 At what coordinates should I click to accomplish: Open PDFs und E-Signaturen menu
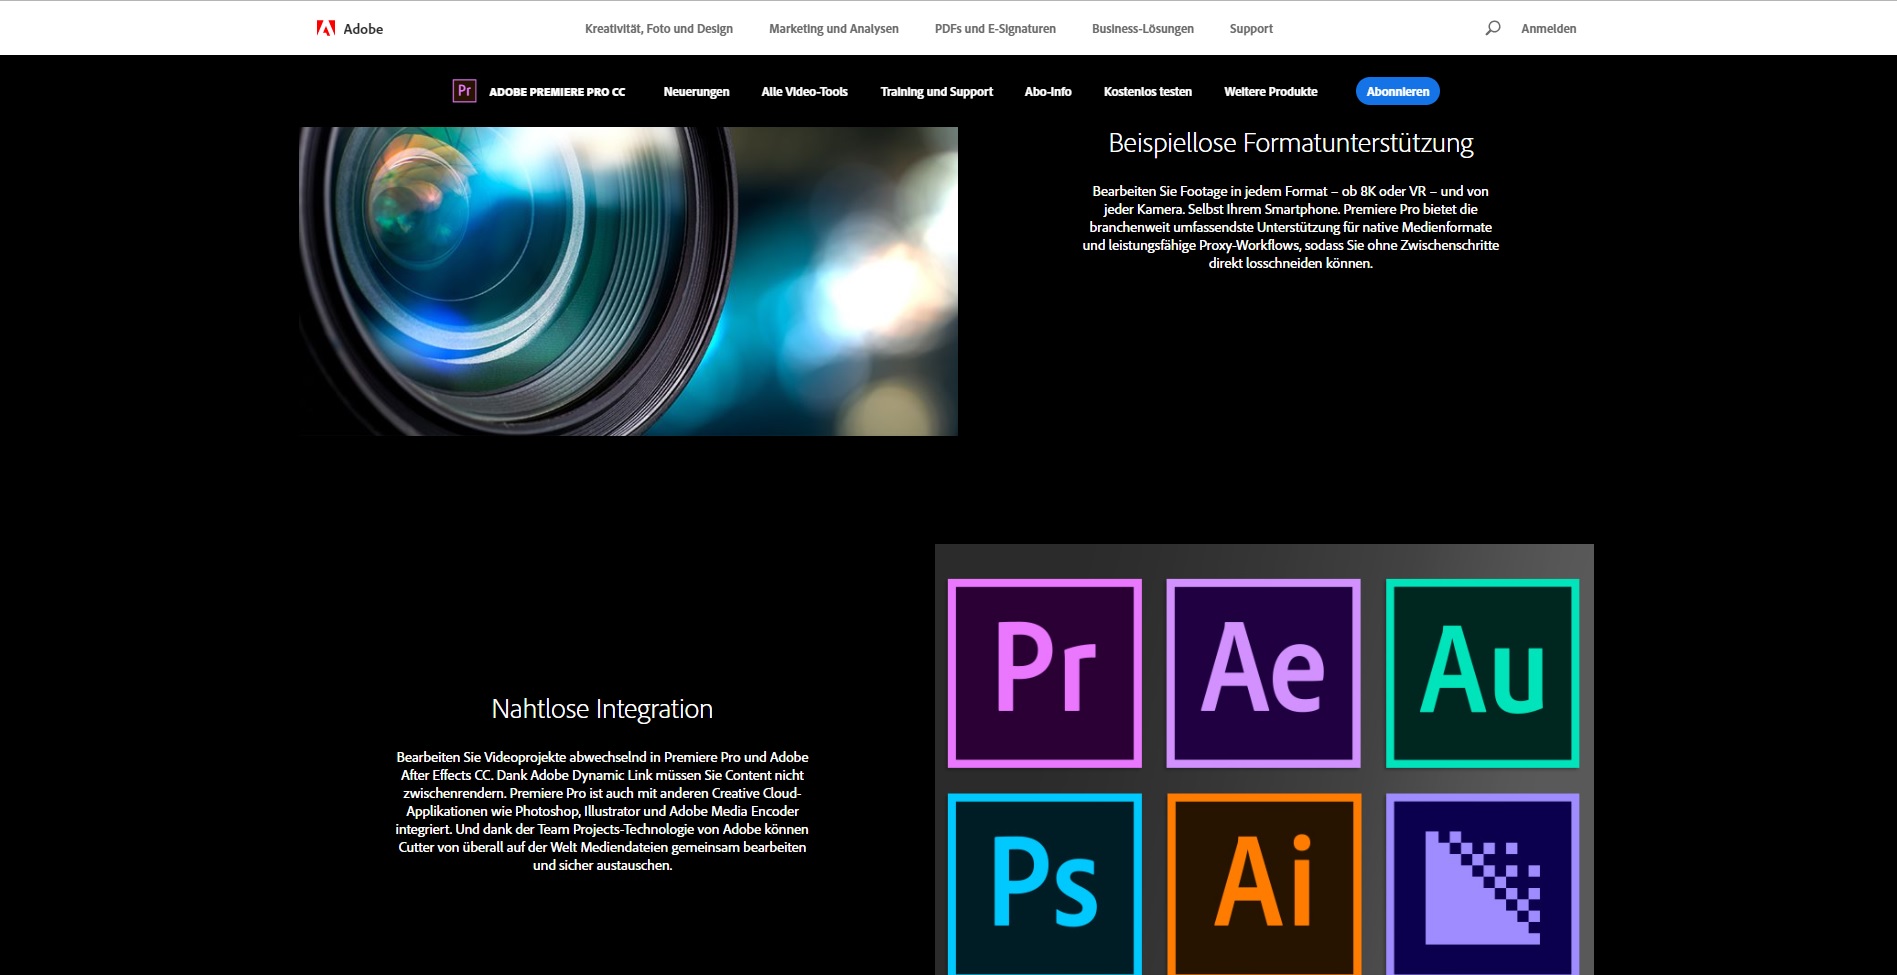pyautogui.click(x=995, y=29)
